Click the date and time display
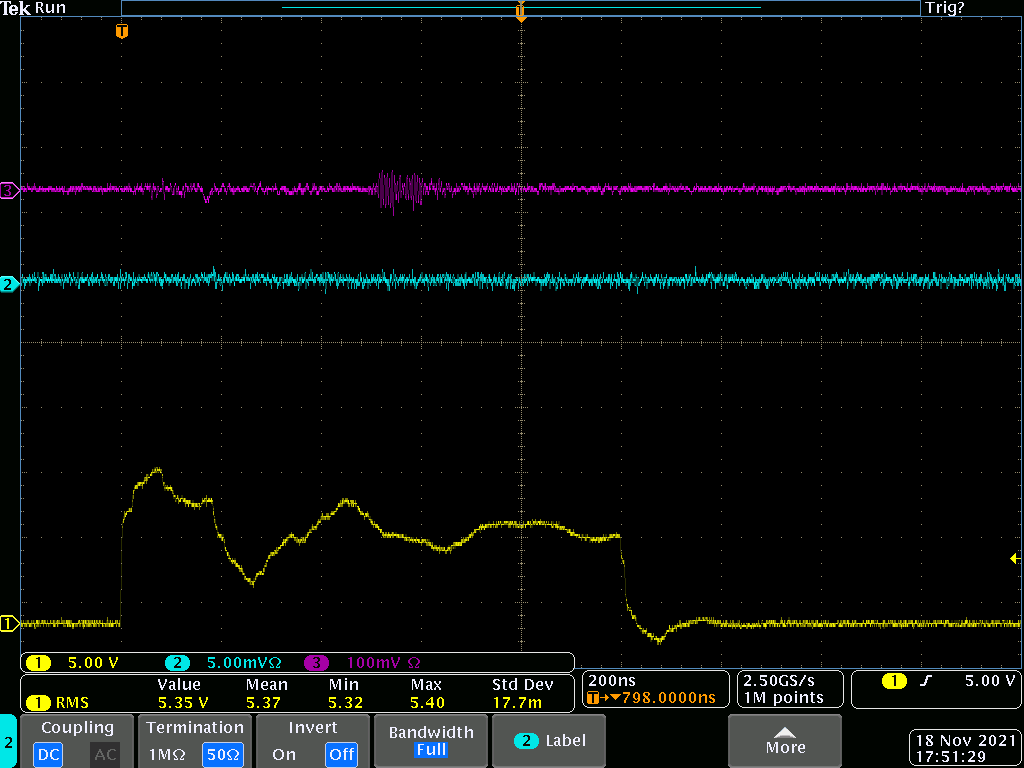The height and width of the screenshot is (768, 1024). tap(964, 748)
